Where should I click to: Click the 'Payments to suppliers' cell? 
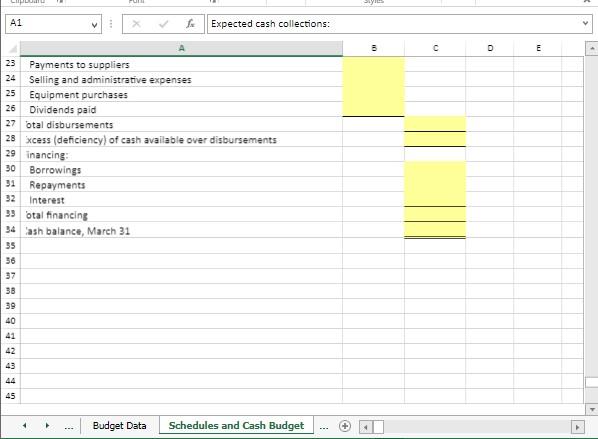point(182,64)
